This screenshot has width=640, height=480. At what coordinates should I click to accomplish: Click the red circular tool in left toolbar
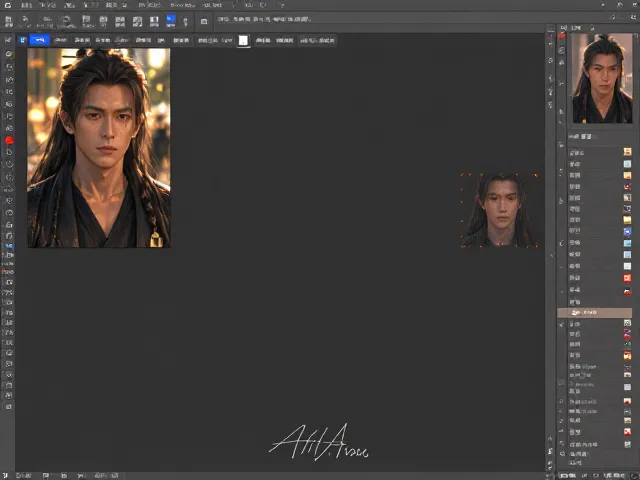[x=9, y=140]
